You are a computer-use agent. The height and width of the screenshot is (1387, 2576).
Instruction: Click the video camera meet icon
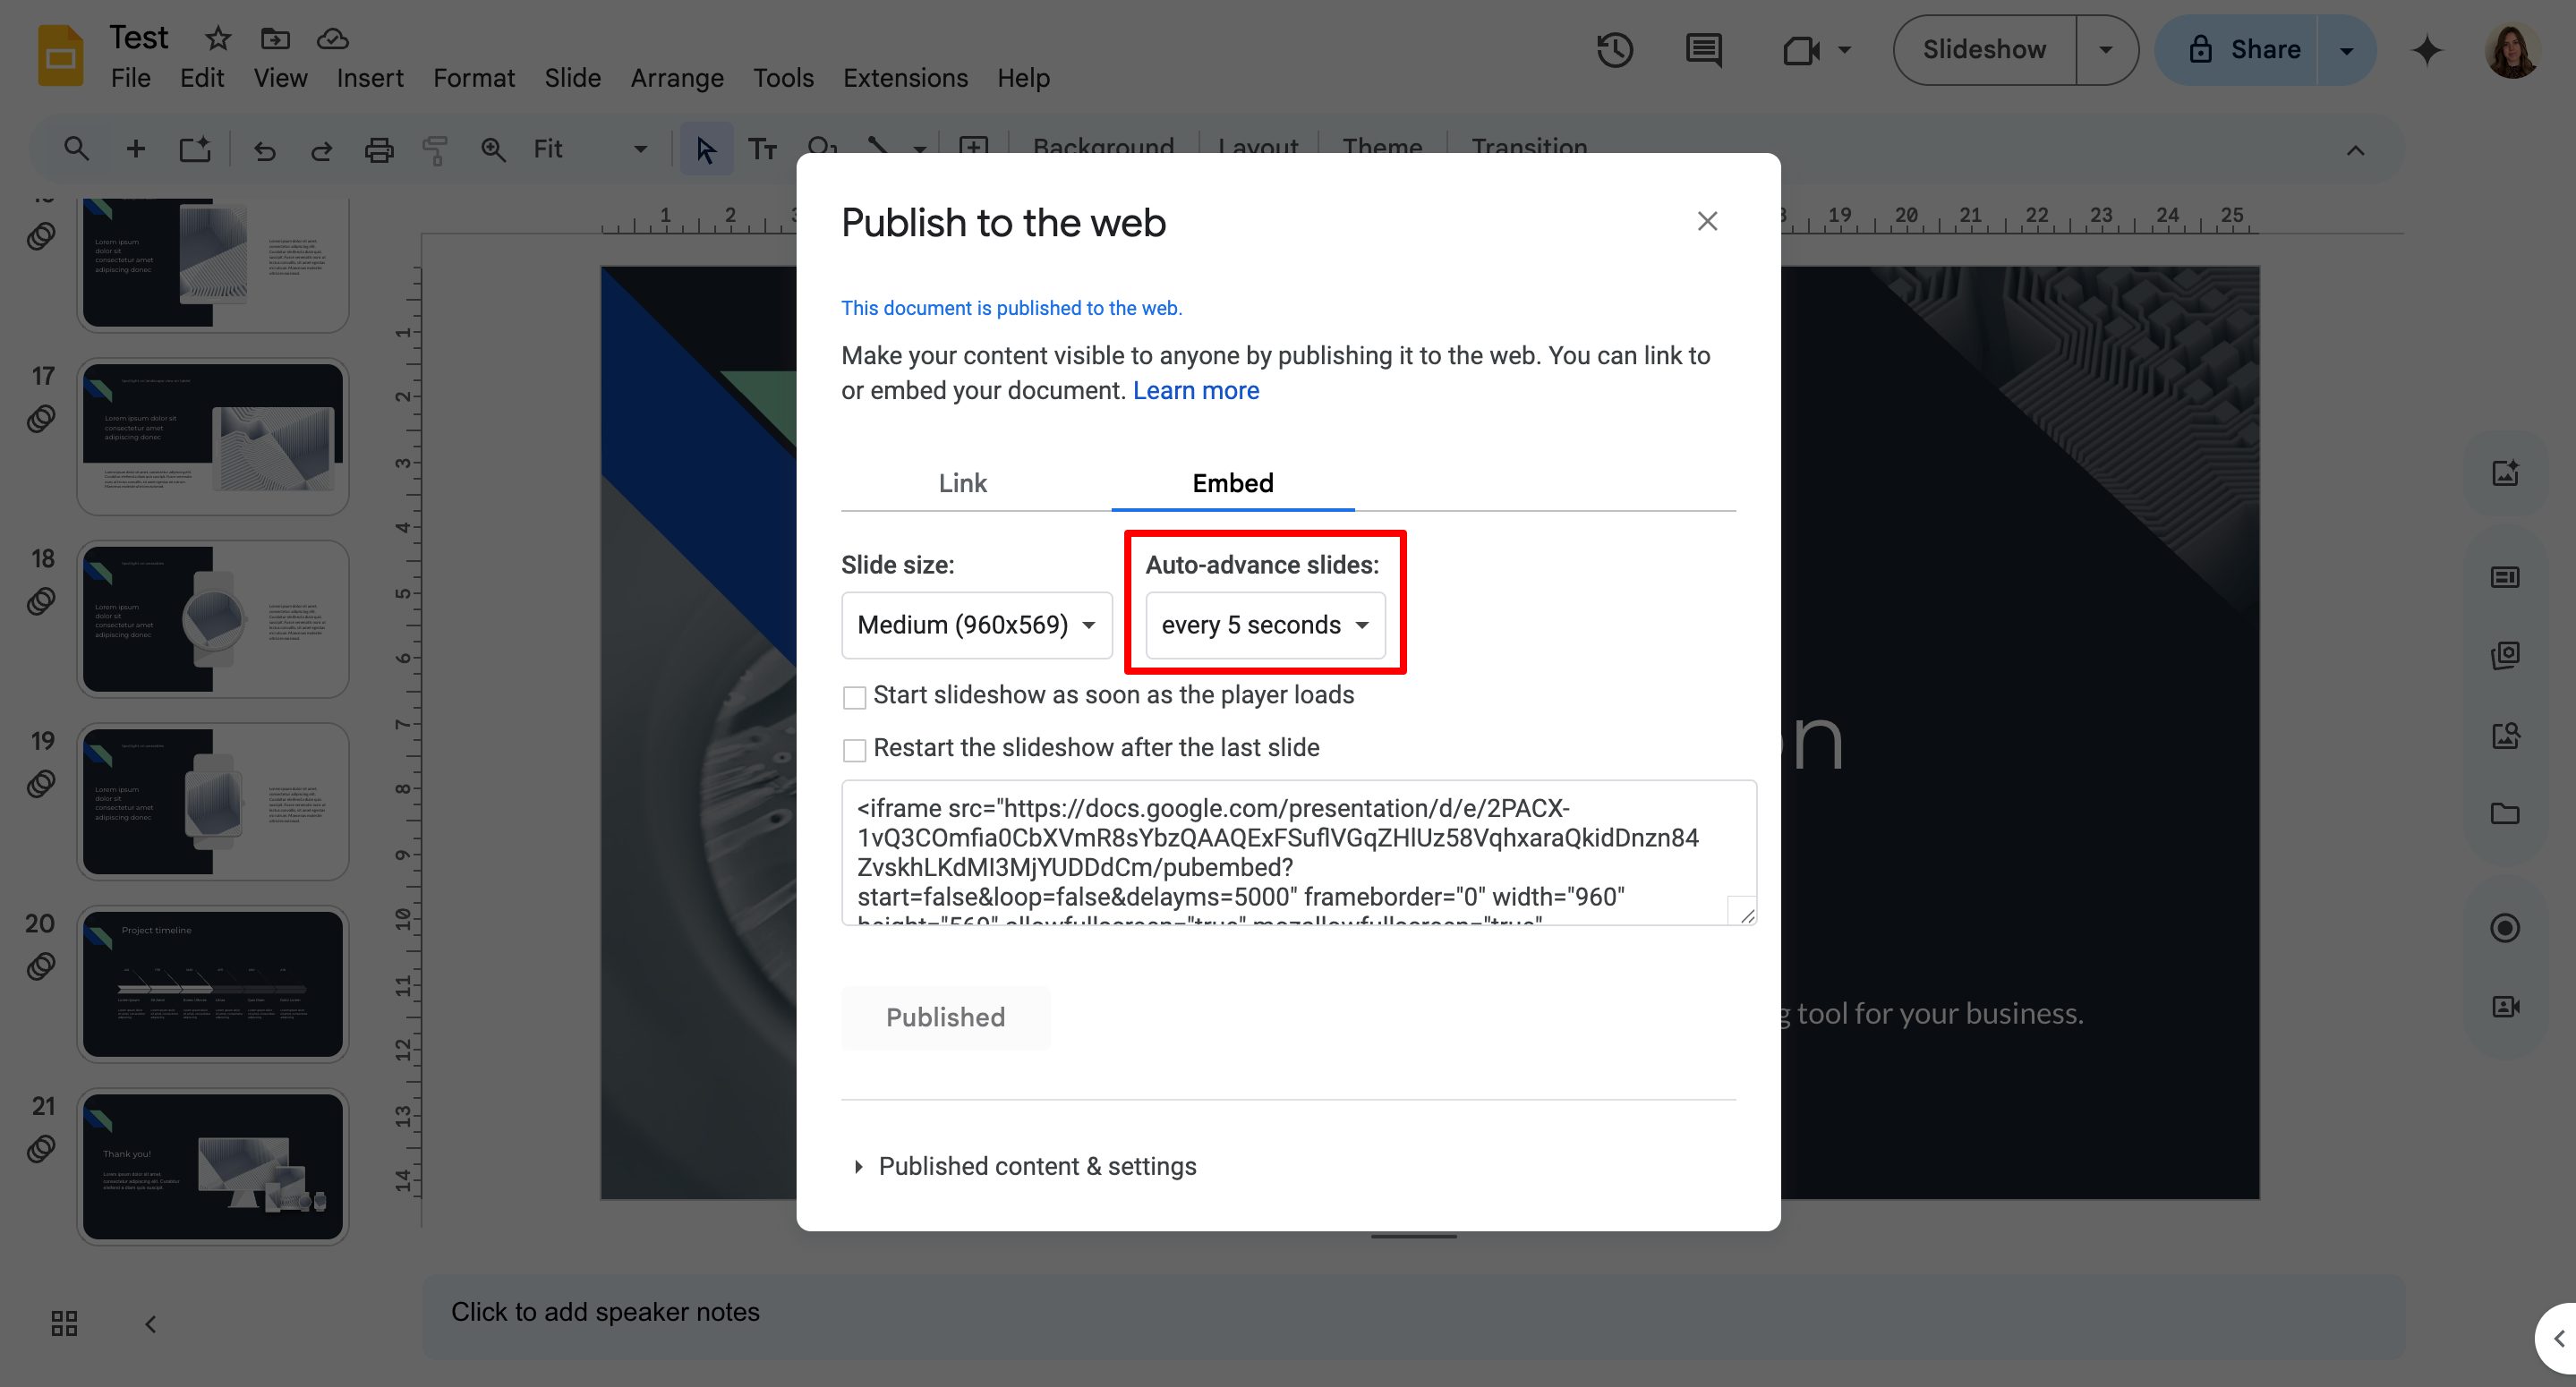click(1801, 50)
